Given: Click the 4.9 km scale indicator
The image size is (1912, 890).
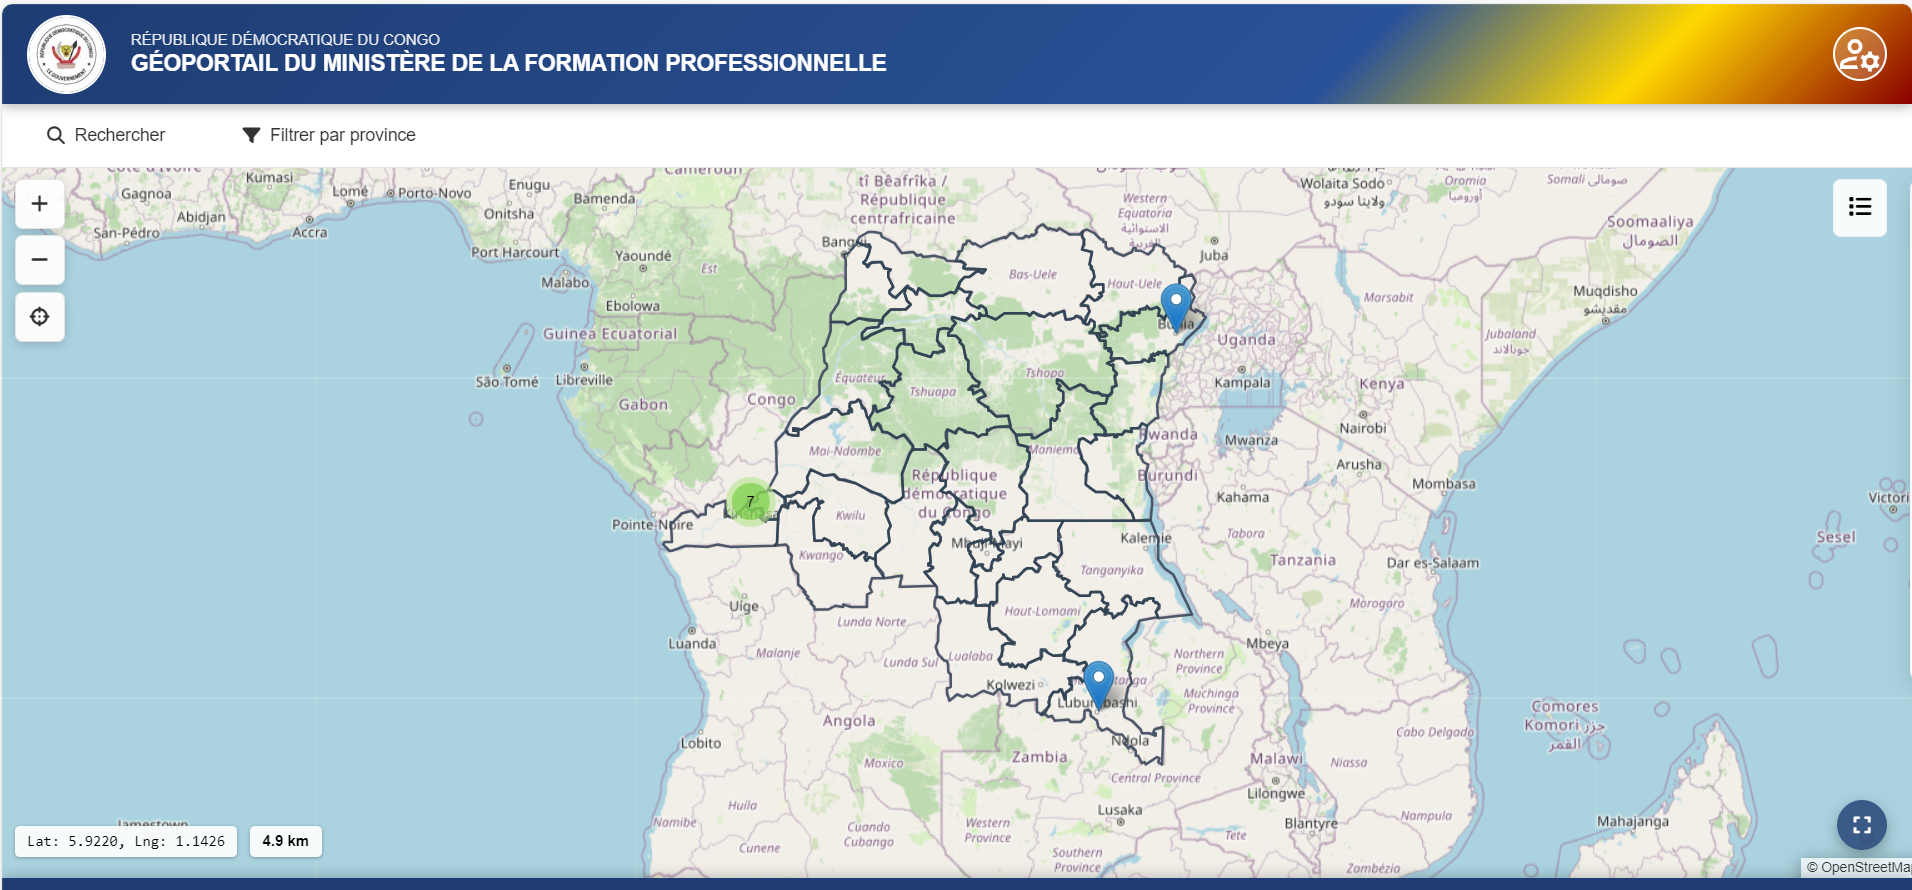Looking at the screenshot, I should 285,841.
